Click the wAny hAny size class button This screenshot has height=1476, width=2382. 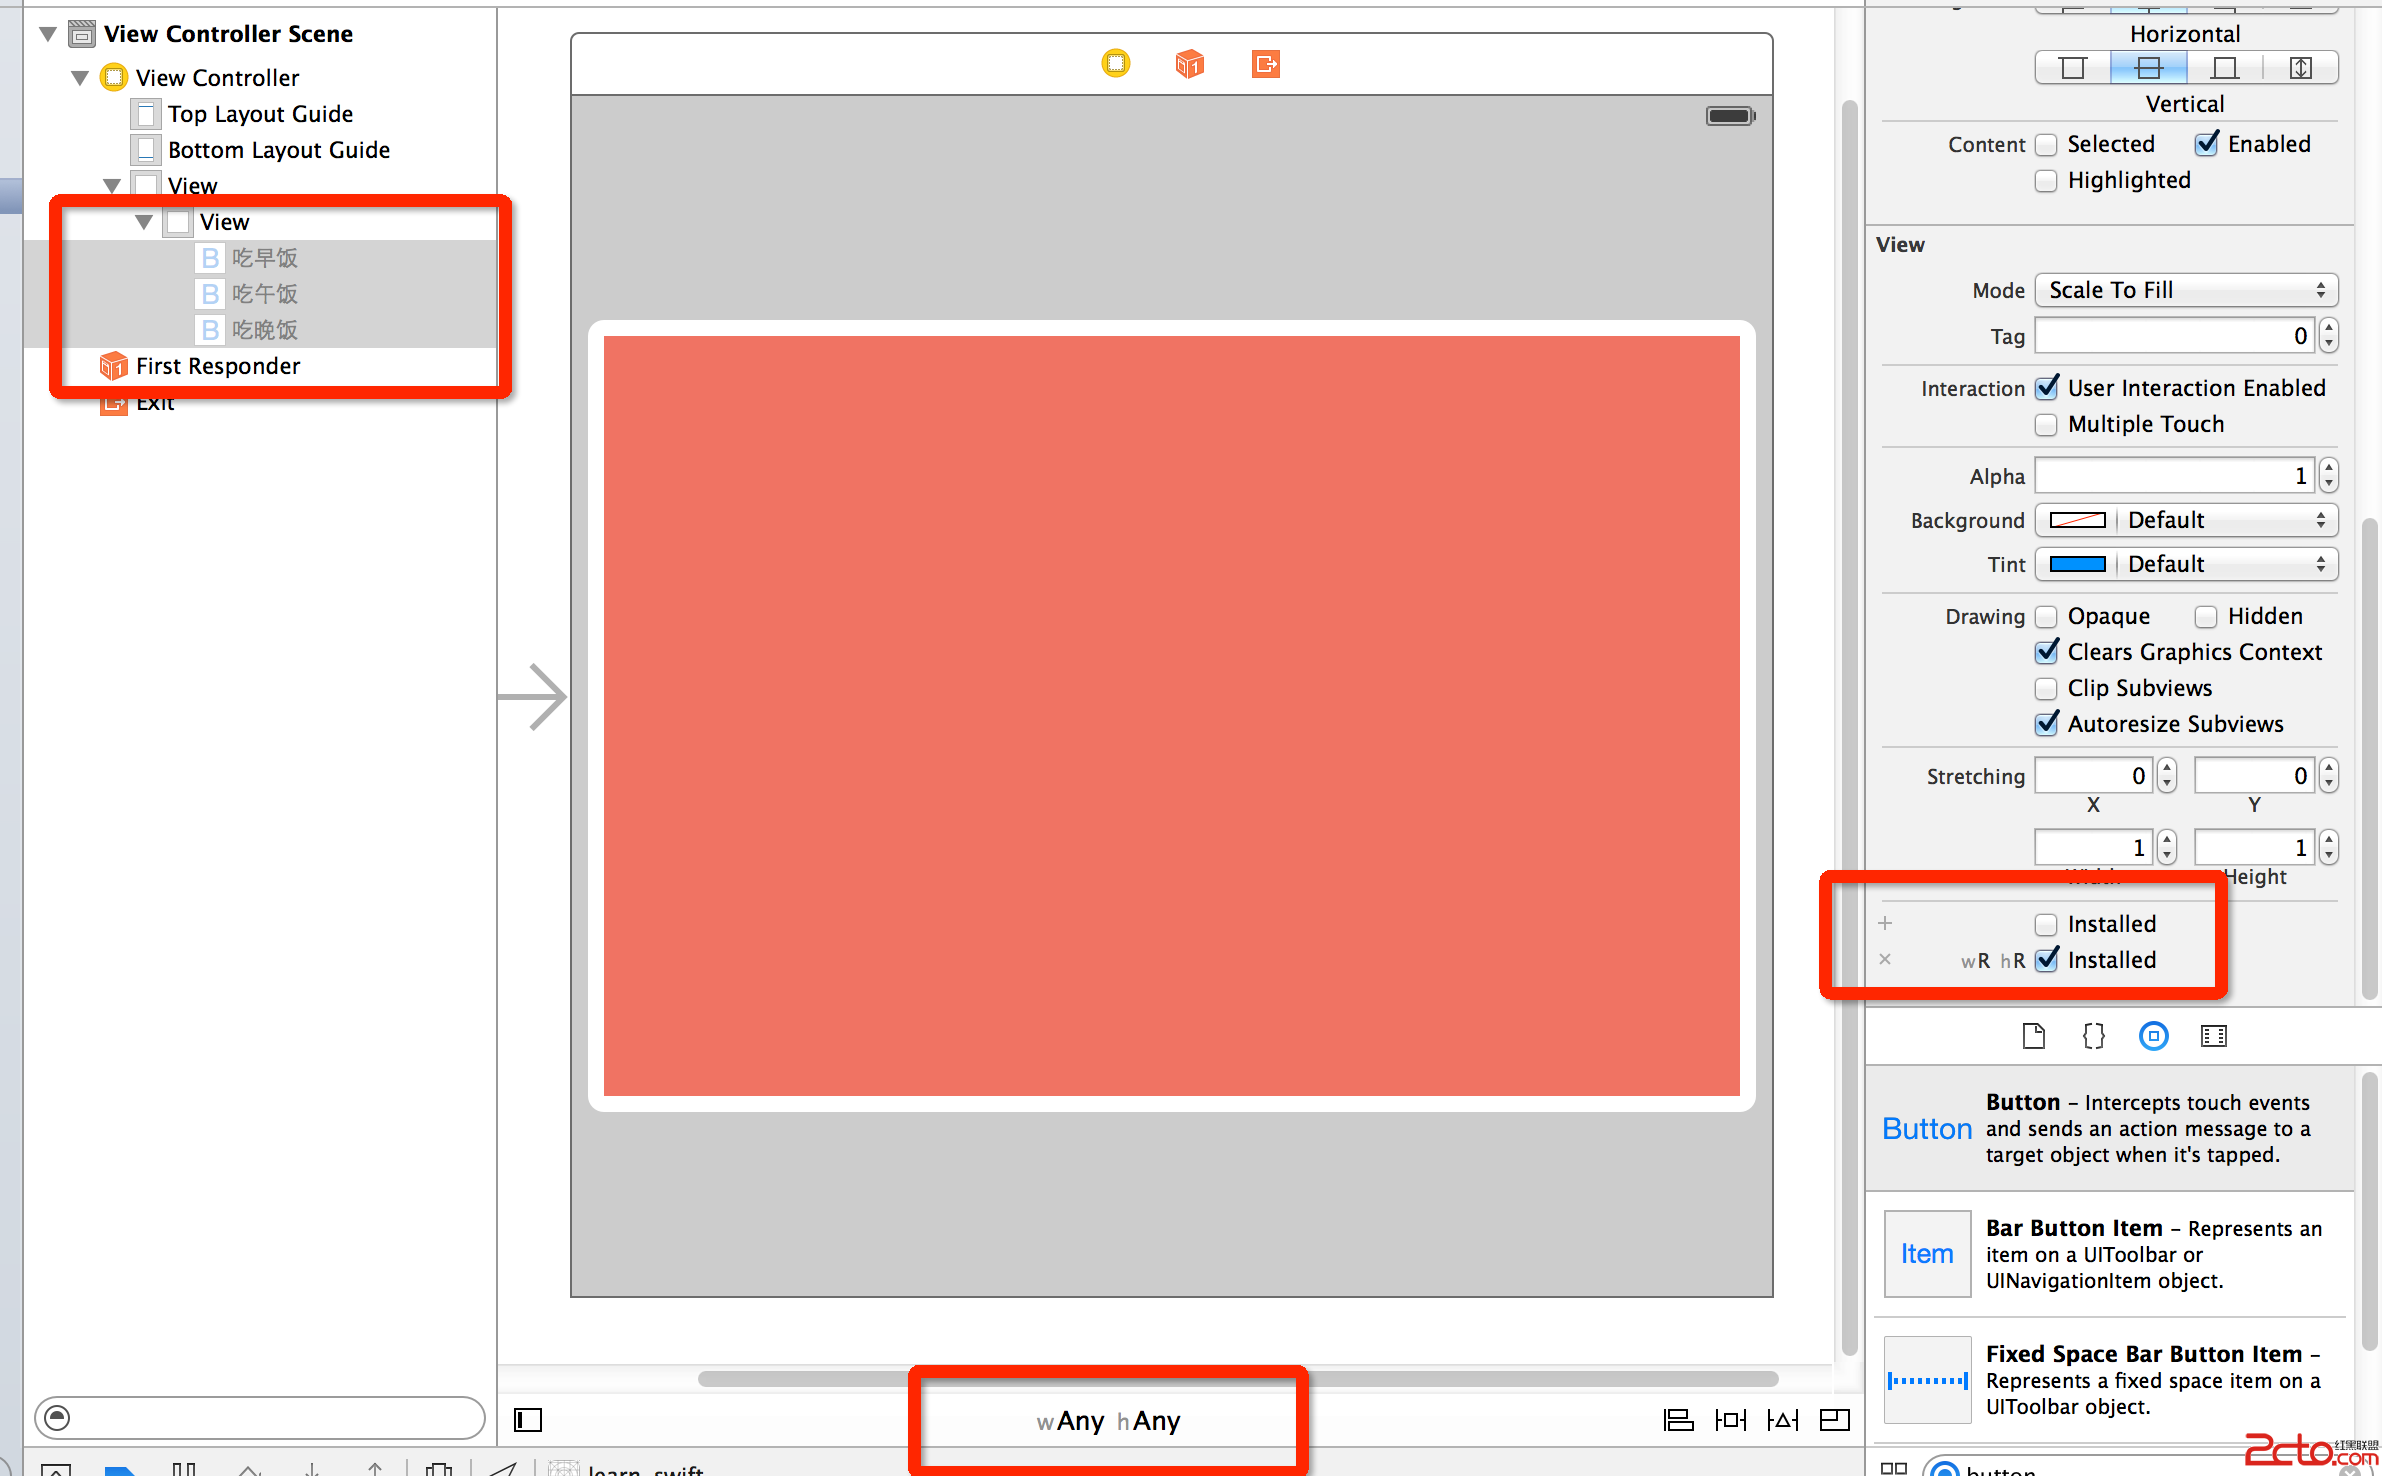1108,1420
